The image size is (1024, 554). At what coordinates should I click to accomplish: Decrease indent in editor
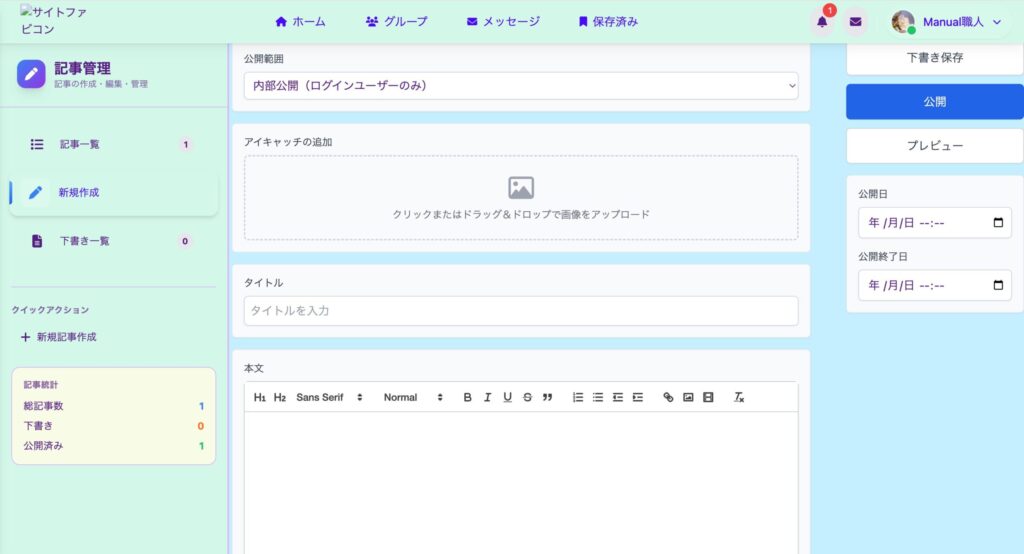coord(618,397)
